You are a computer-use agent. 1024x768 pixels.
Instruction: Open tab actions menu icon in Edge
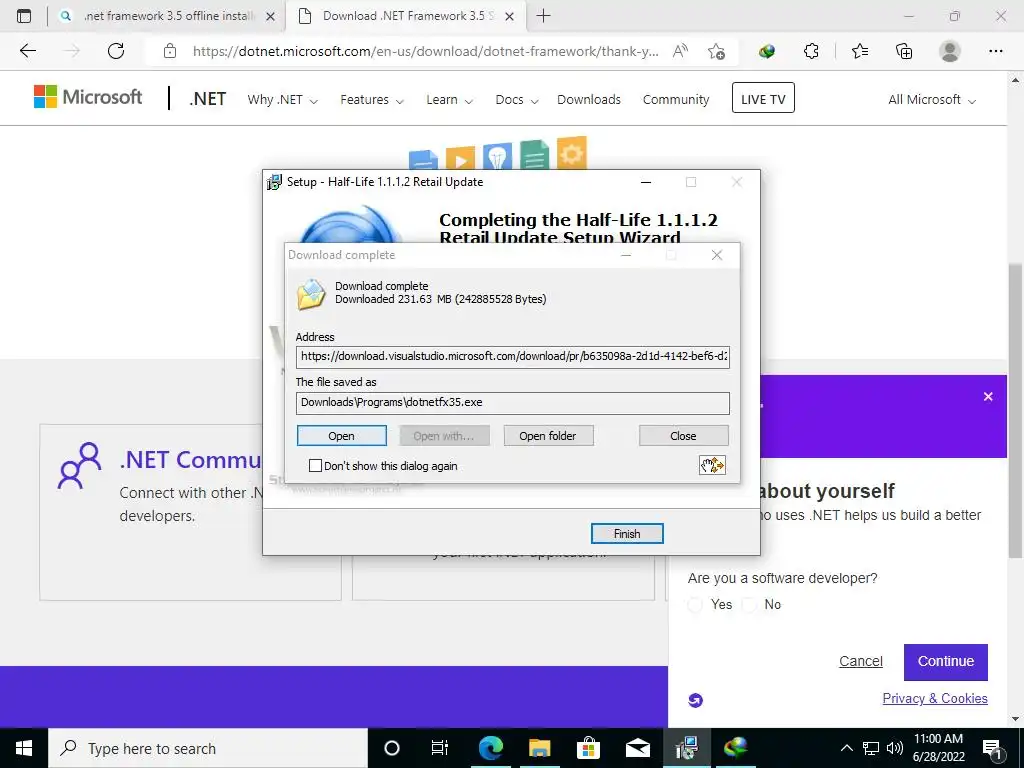24,16
